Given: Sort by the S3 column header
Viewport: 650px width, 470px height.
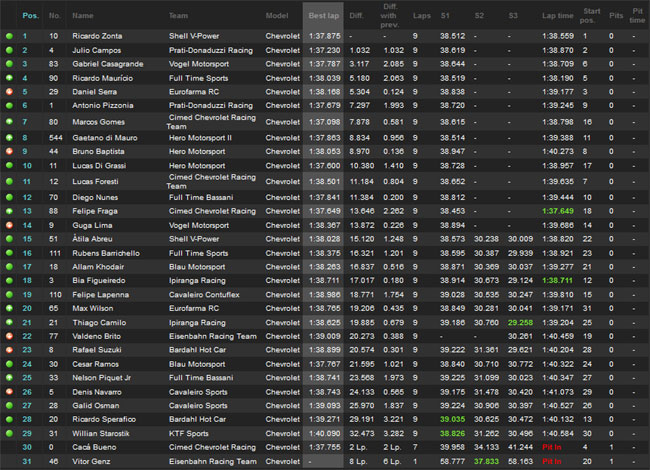Looking at the screenshot, I should pos(513,16).
